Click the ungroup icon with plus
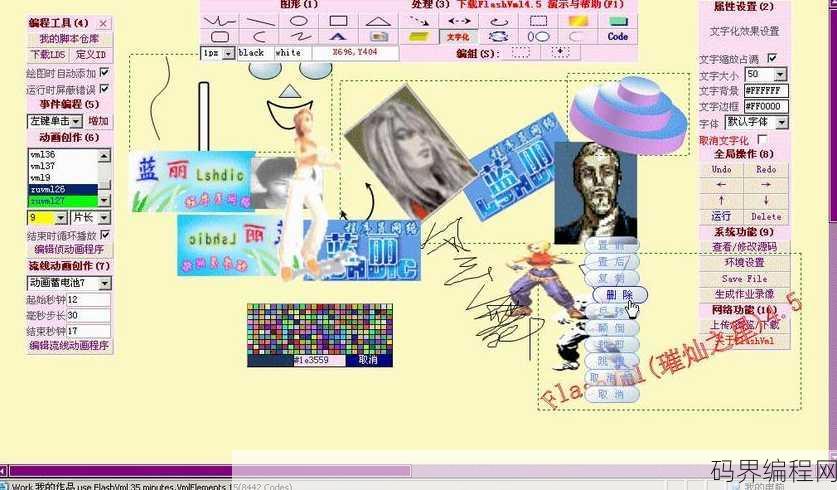The height and width of the screenshot is (490, 837). click(560, 52)
